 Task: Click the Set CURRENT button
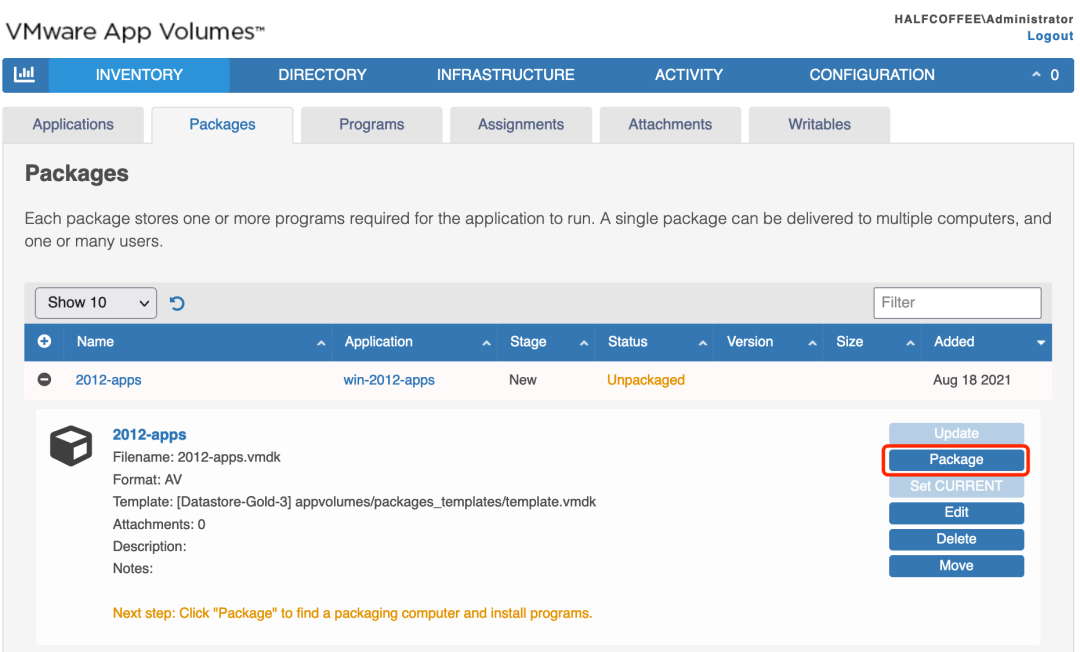pyautogui.click(x=956, y=486)
